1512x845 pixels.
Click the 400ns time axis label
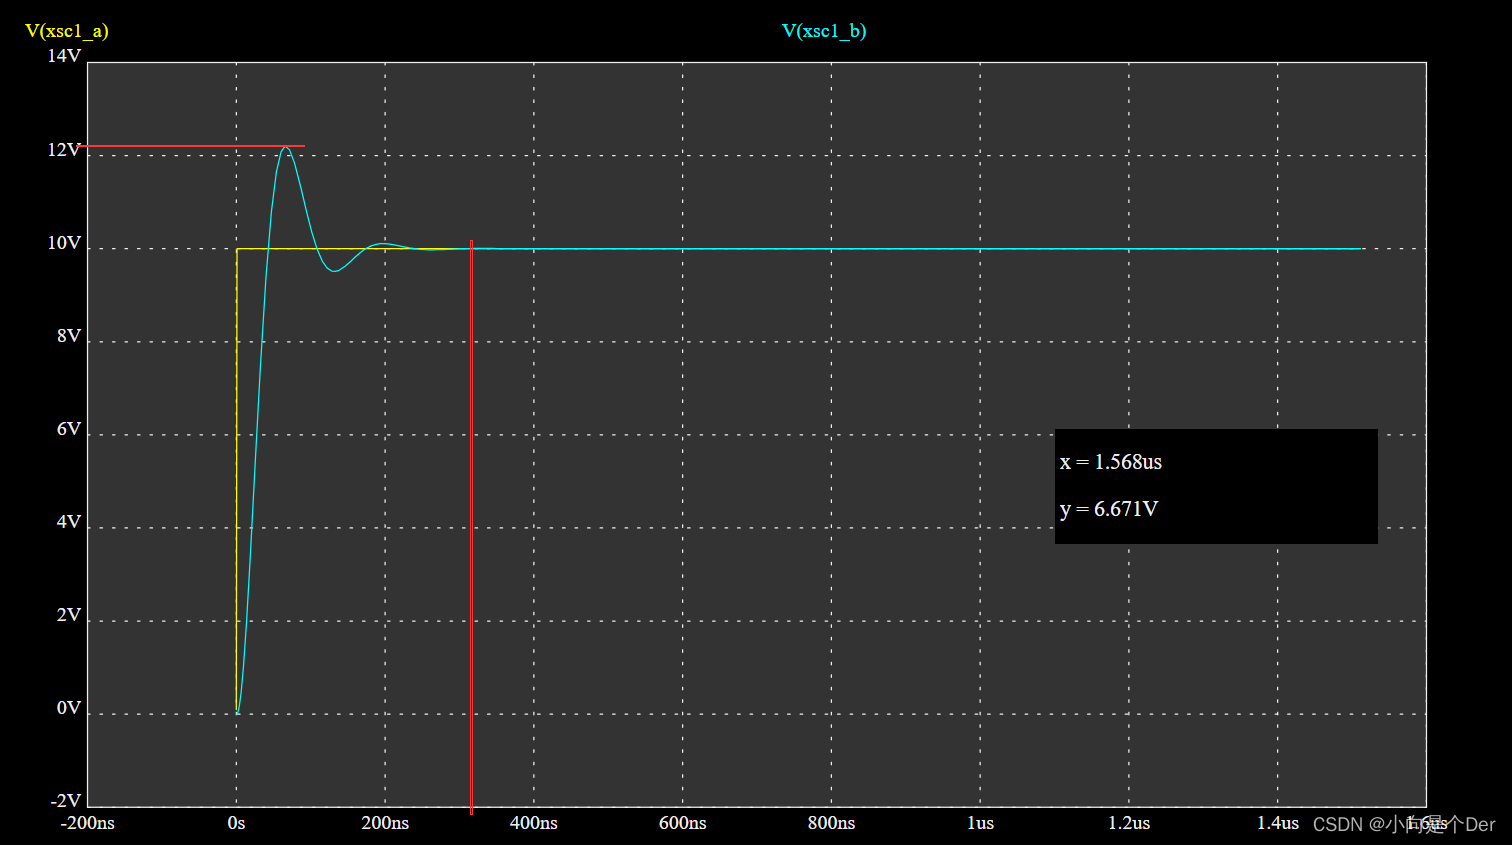[x=534, y=823]
